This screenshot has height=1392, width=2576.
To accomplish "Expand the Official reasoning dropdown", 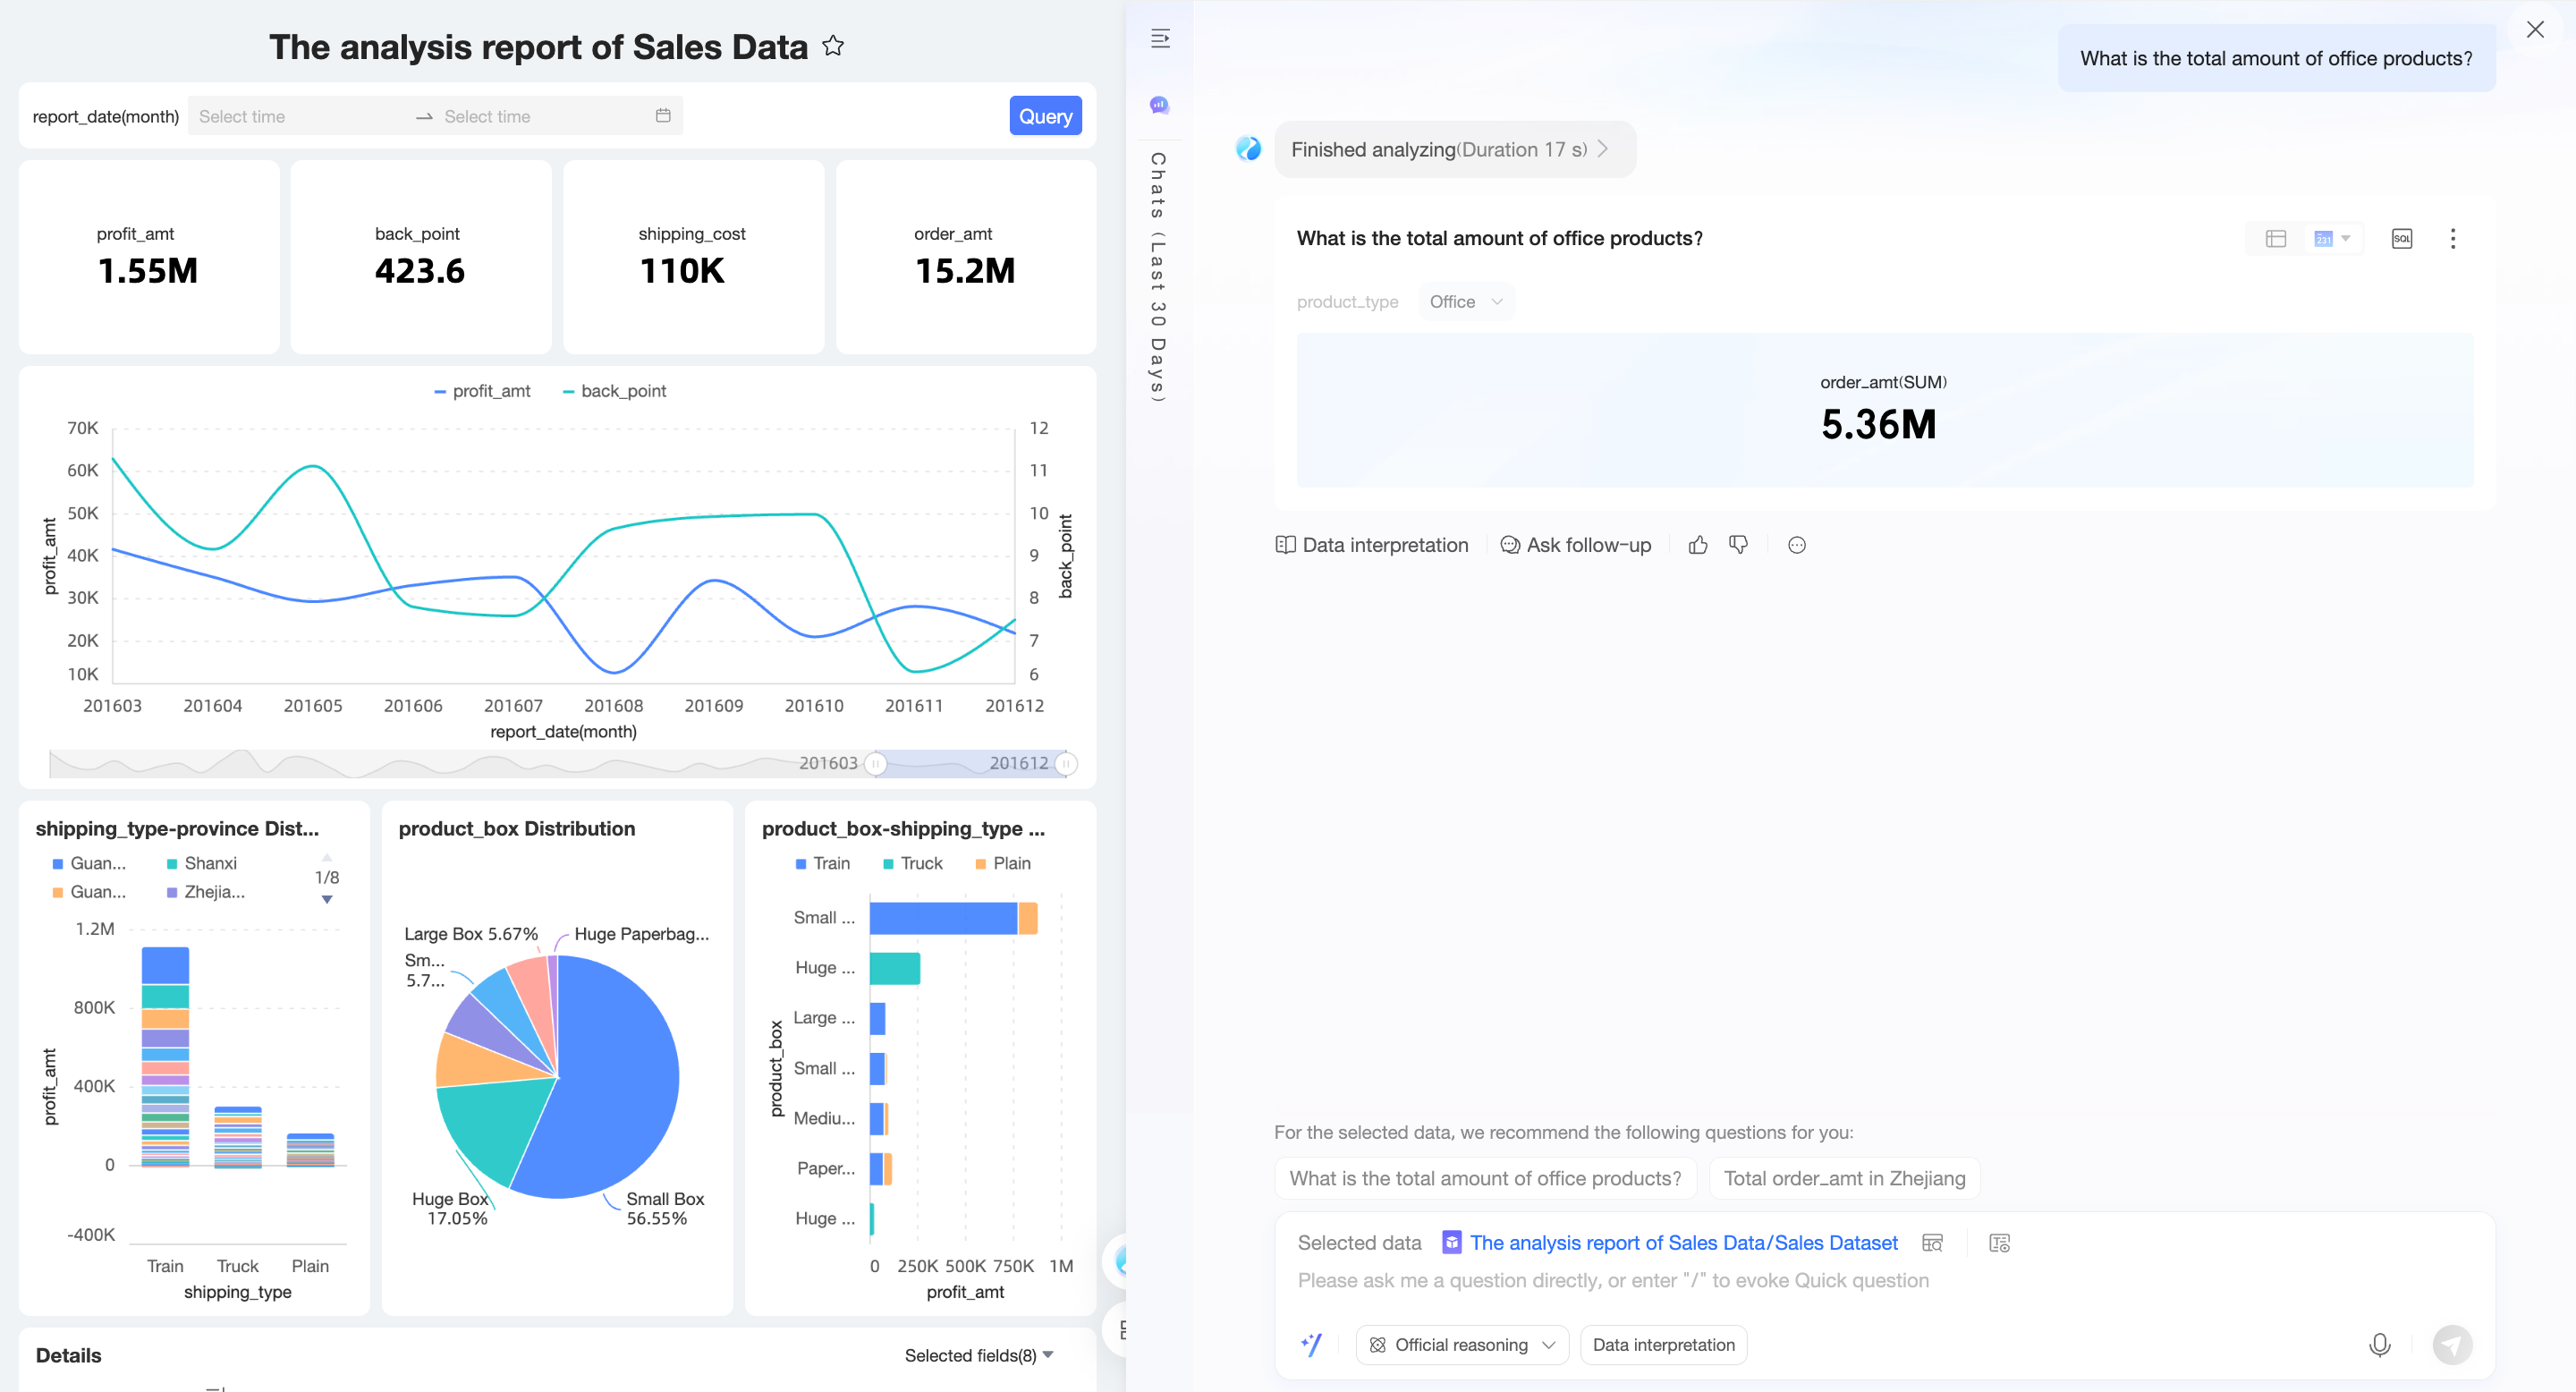I will 1461,1345.
